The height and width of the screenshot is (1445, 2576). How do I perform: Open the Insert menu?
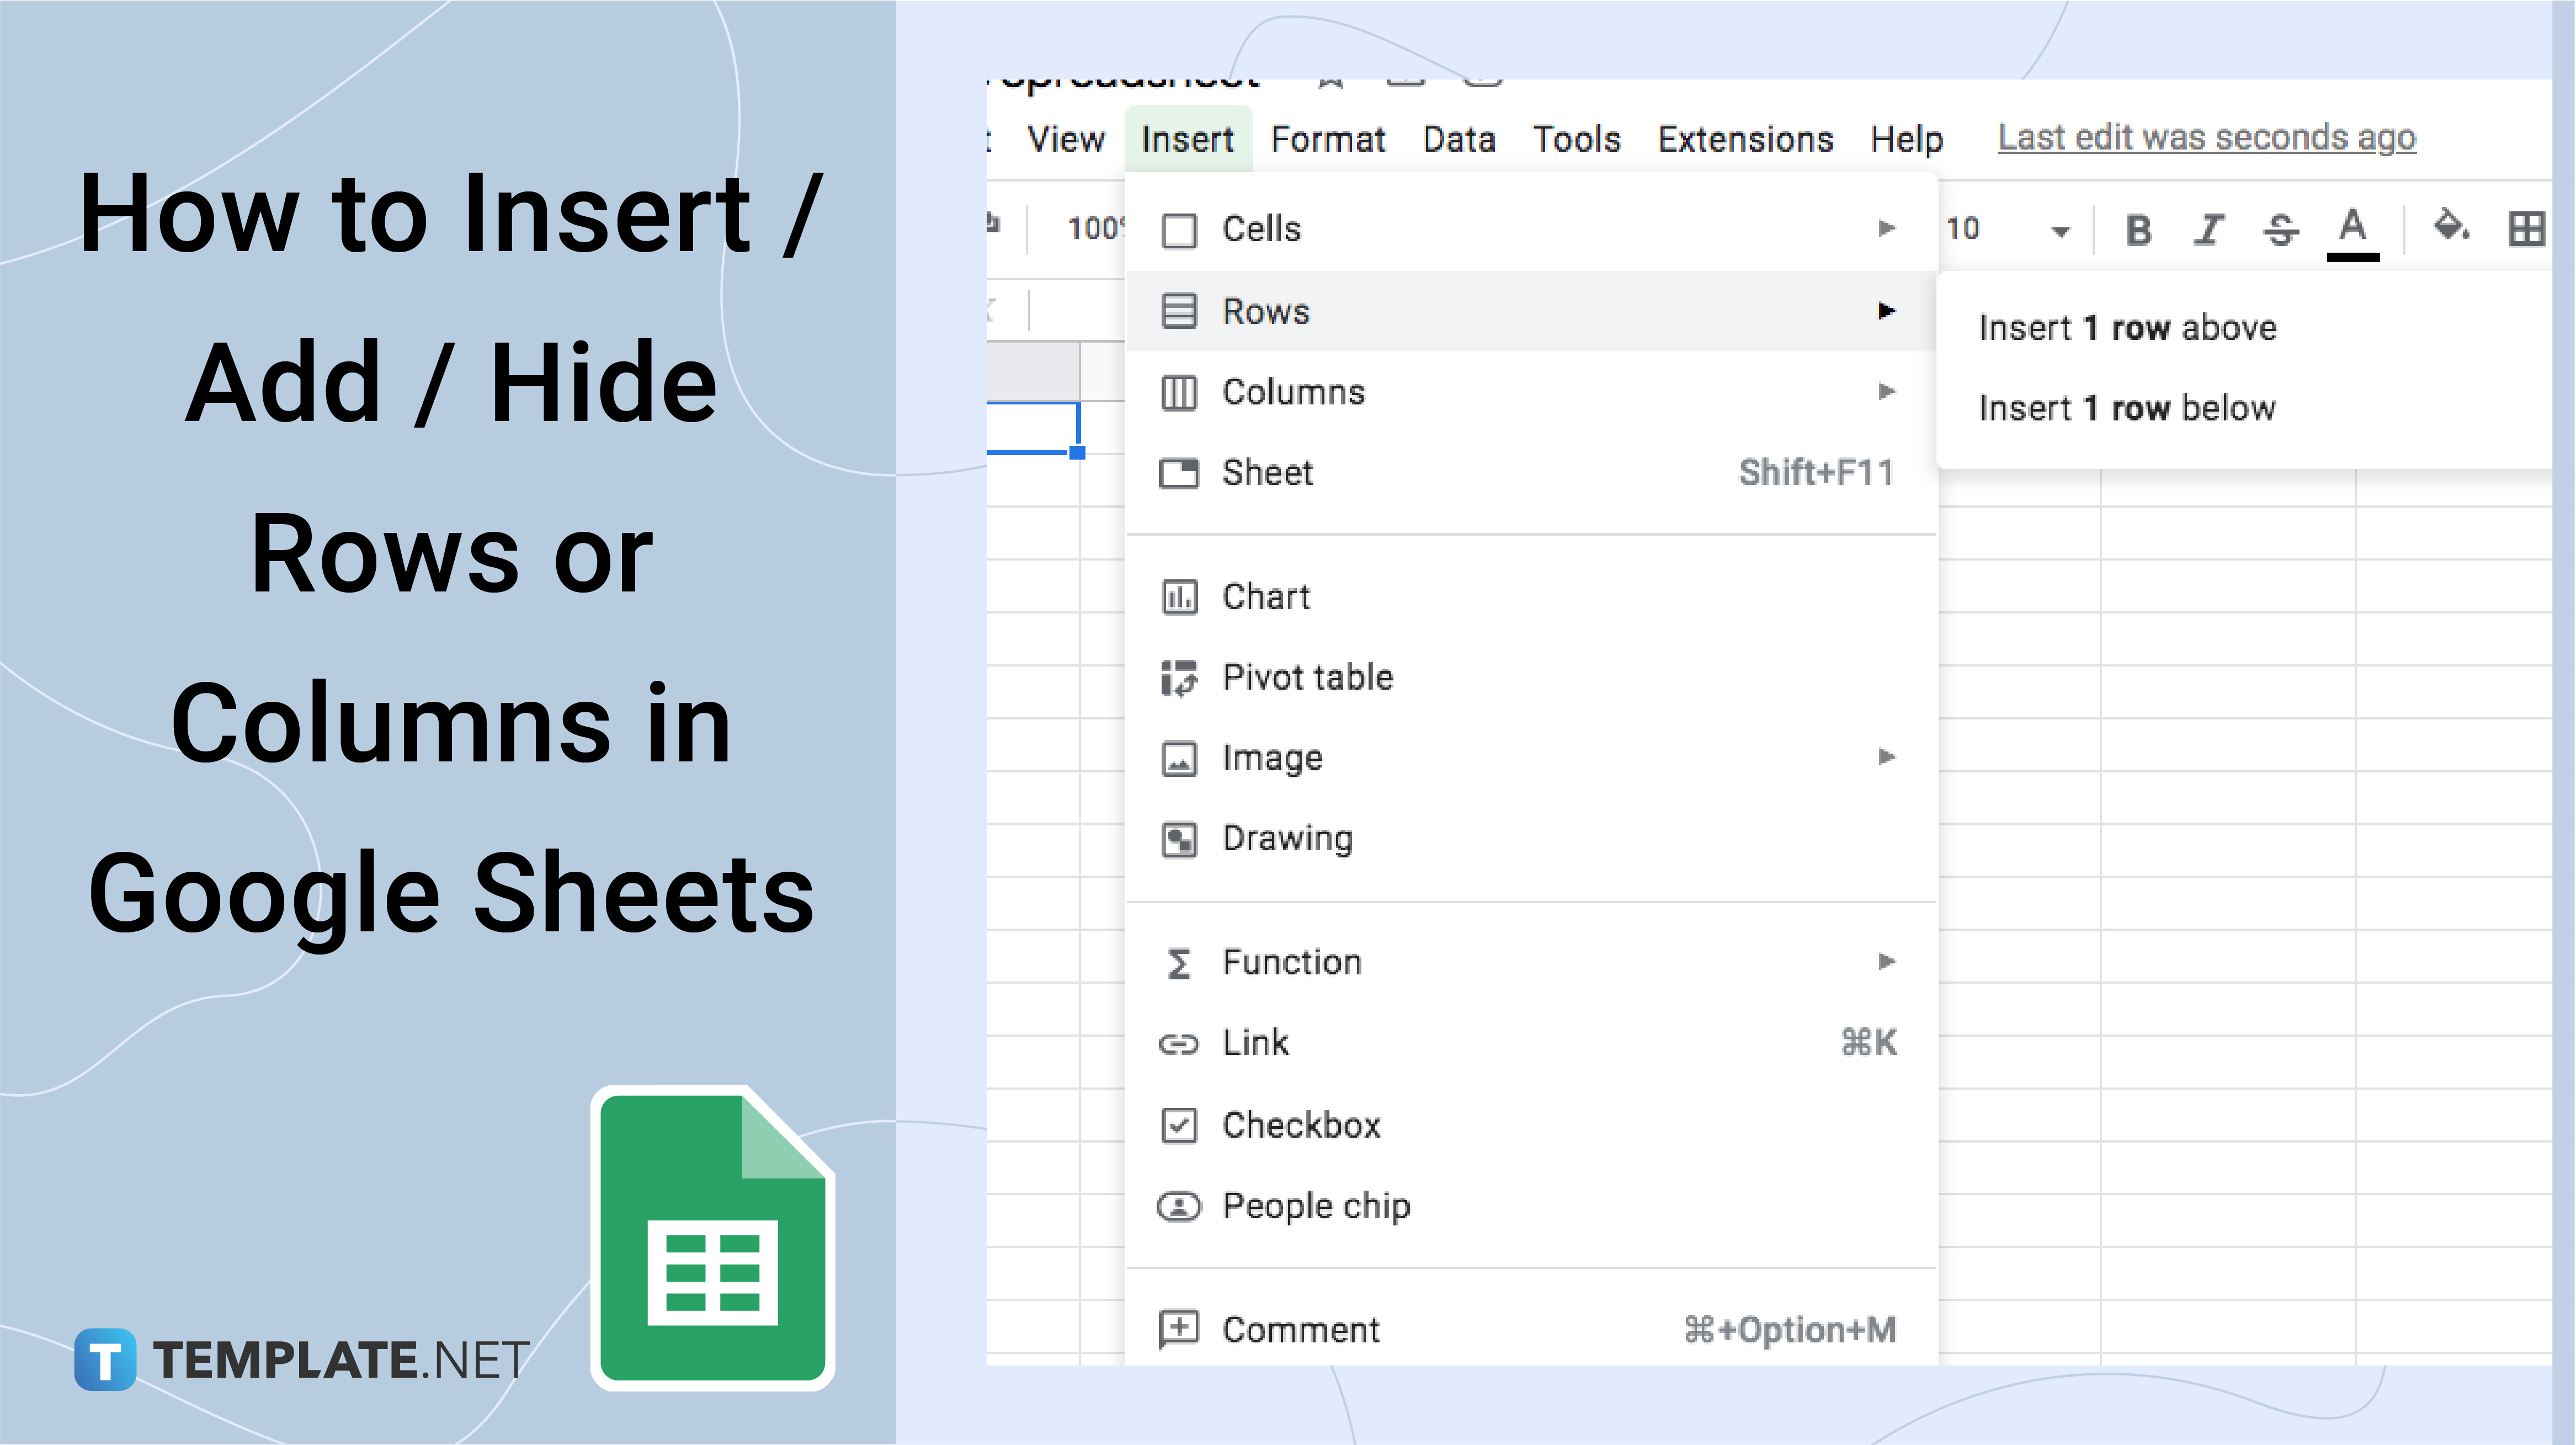point(1184,138)
